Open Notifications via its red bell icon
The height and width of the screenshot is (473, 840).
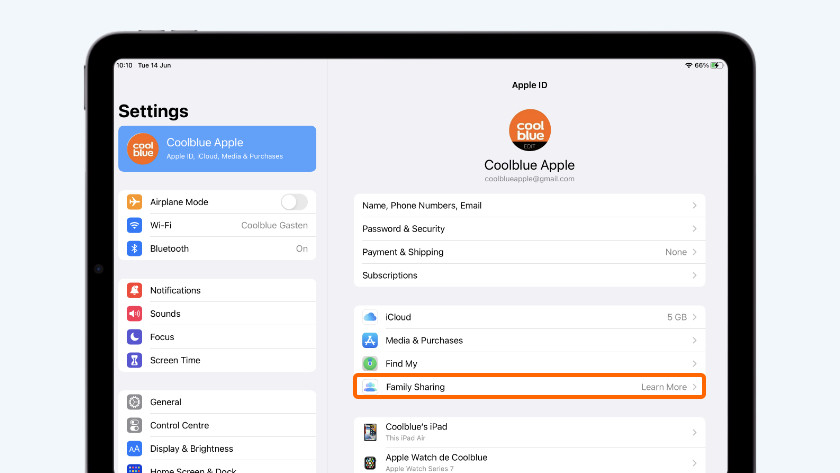click(134, 290)
